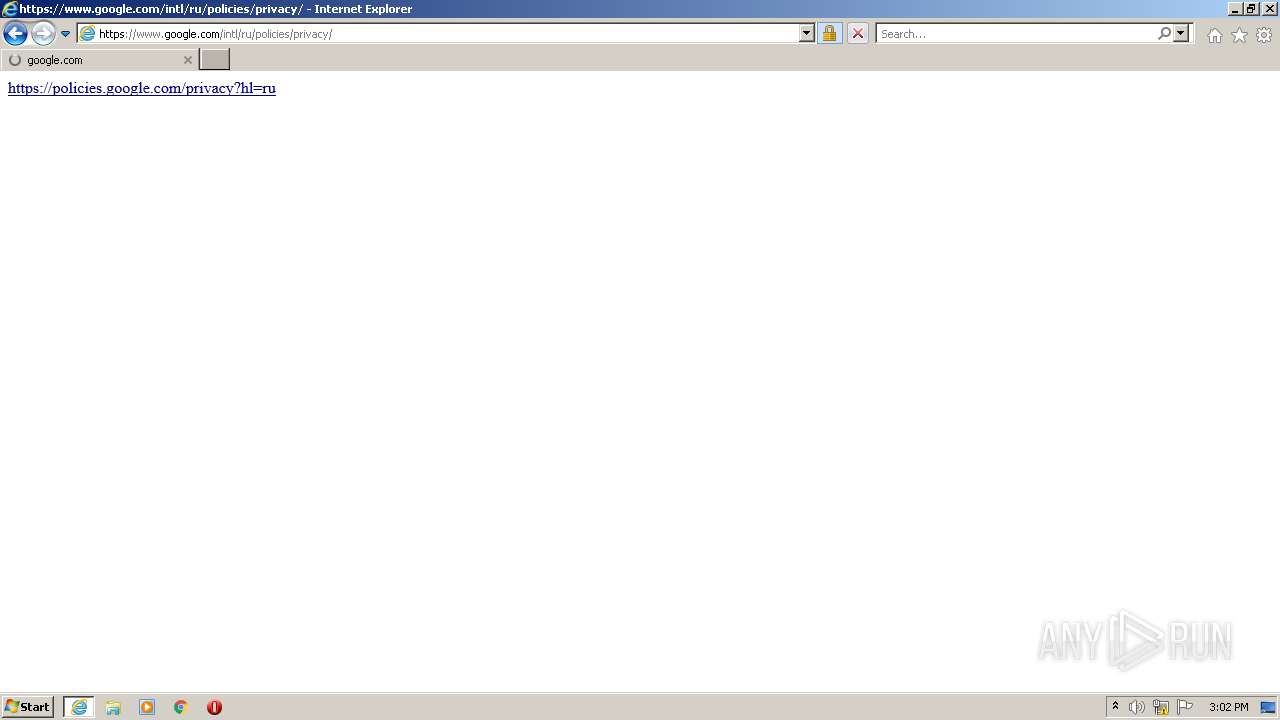
Task: Click the address bar URL field
Action: click(448, 33)
